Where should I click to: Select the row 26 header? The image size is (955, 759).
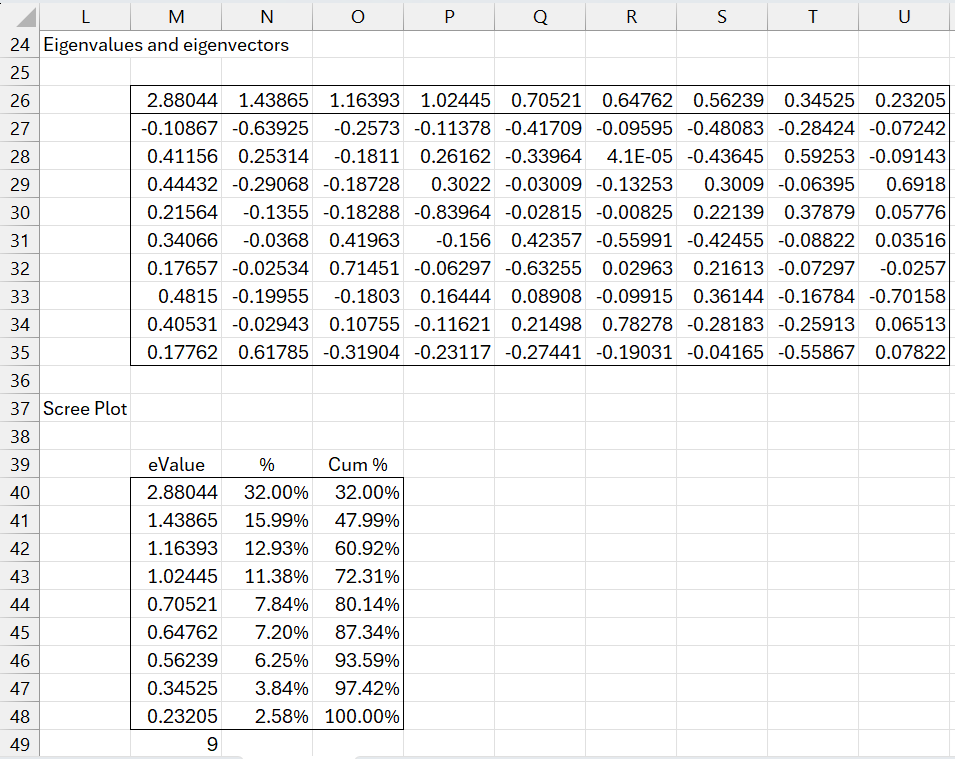tap(20, 100)
